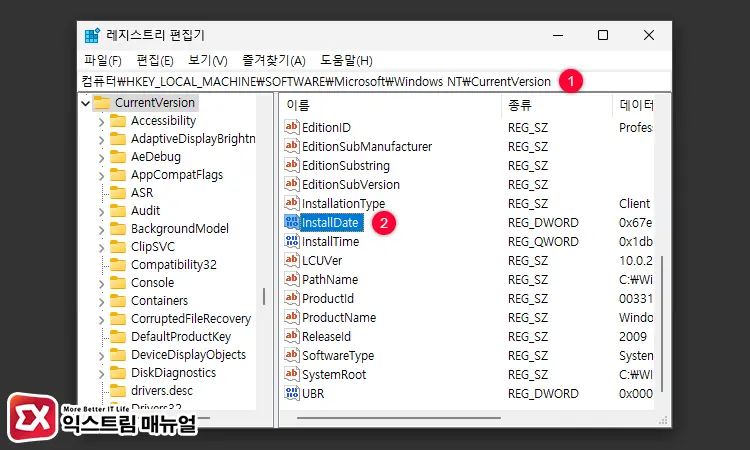This screenshot has width=750, height=450.
Task: Click the EditionSubManufacturer string icon
Action: pyautogui.click(x=292, y=146)
